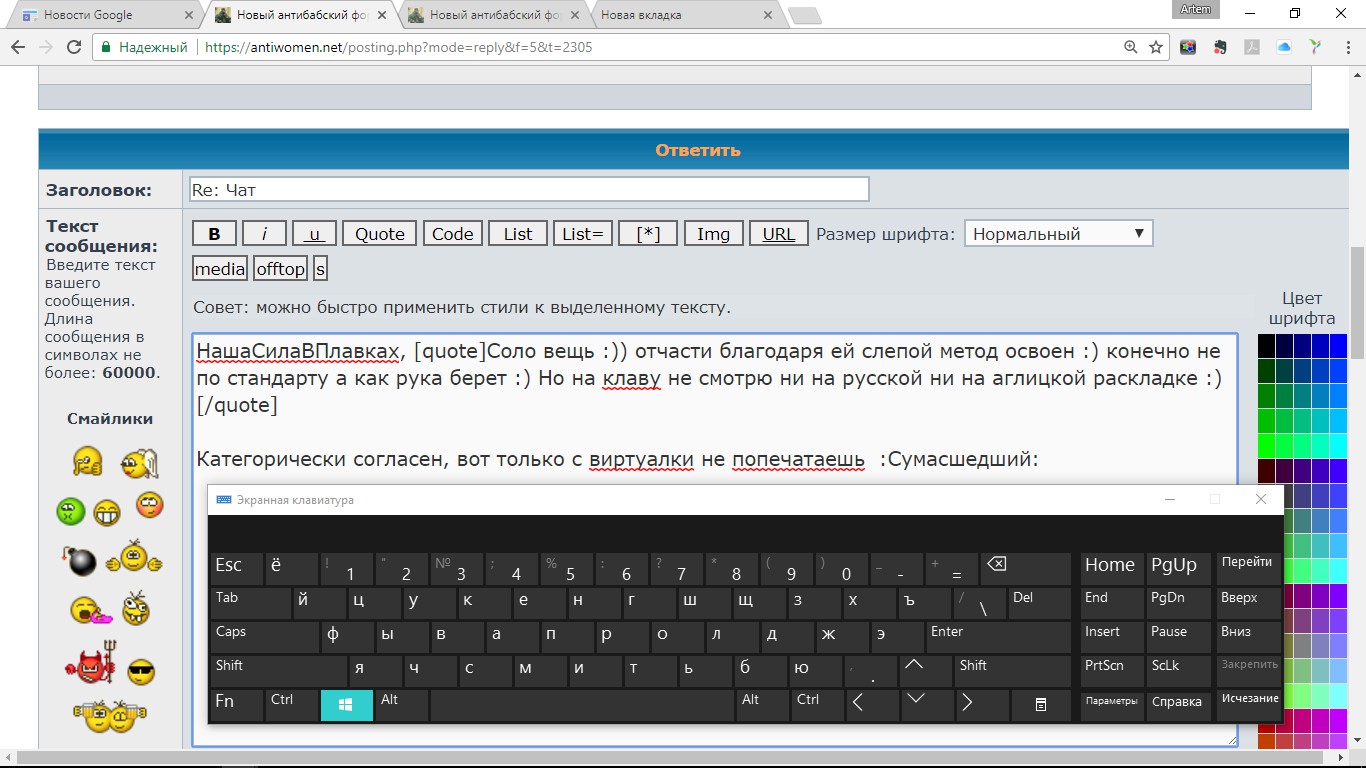Insert the black bomb smiley
This screenshot has width=1366, height=768.
pyautogui.click(x=80, y=560)
